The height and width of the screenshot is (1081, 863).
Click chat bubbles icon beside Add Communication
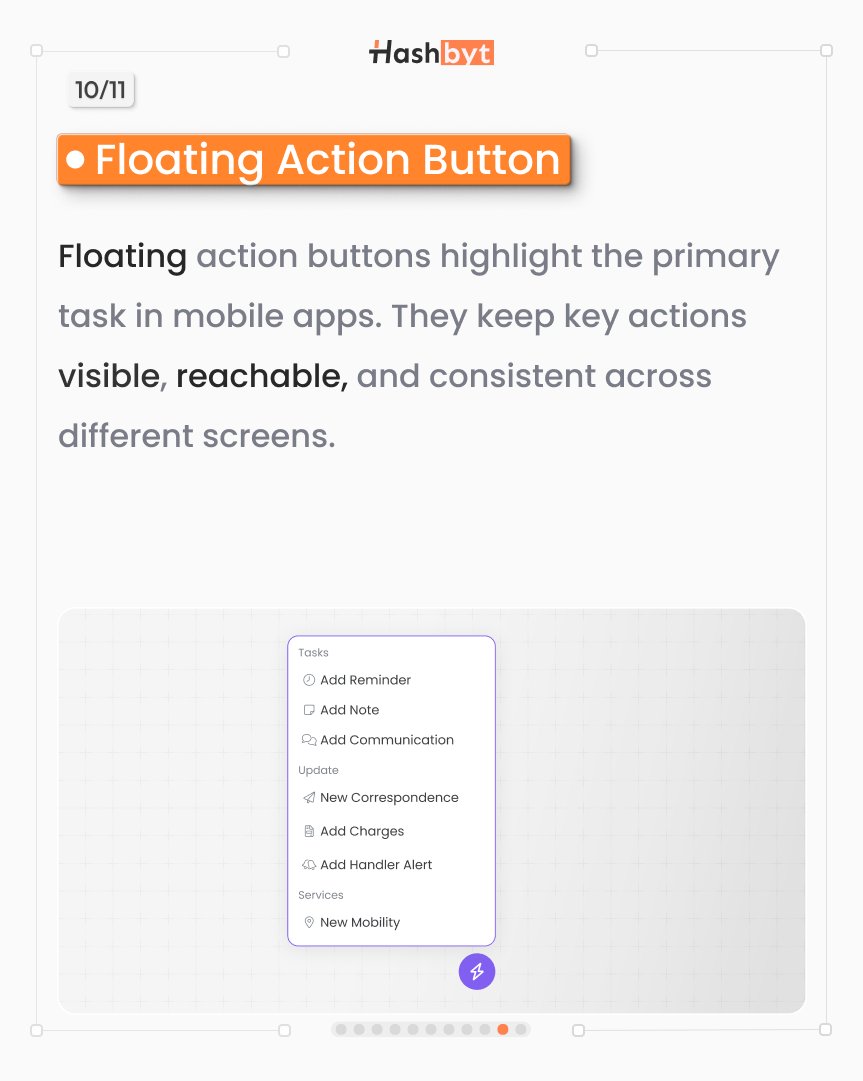coord(309,740)
